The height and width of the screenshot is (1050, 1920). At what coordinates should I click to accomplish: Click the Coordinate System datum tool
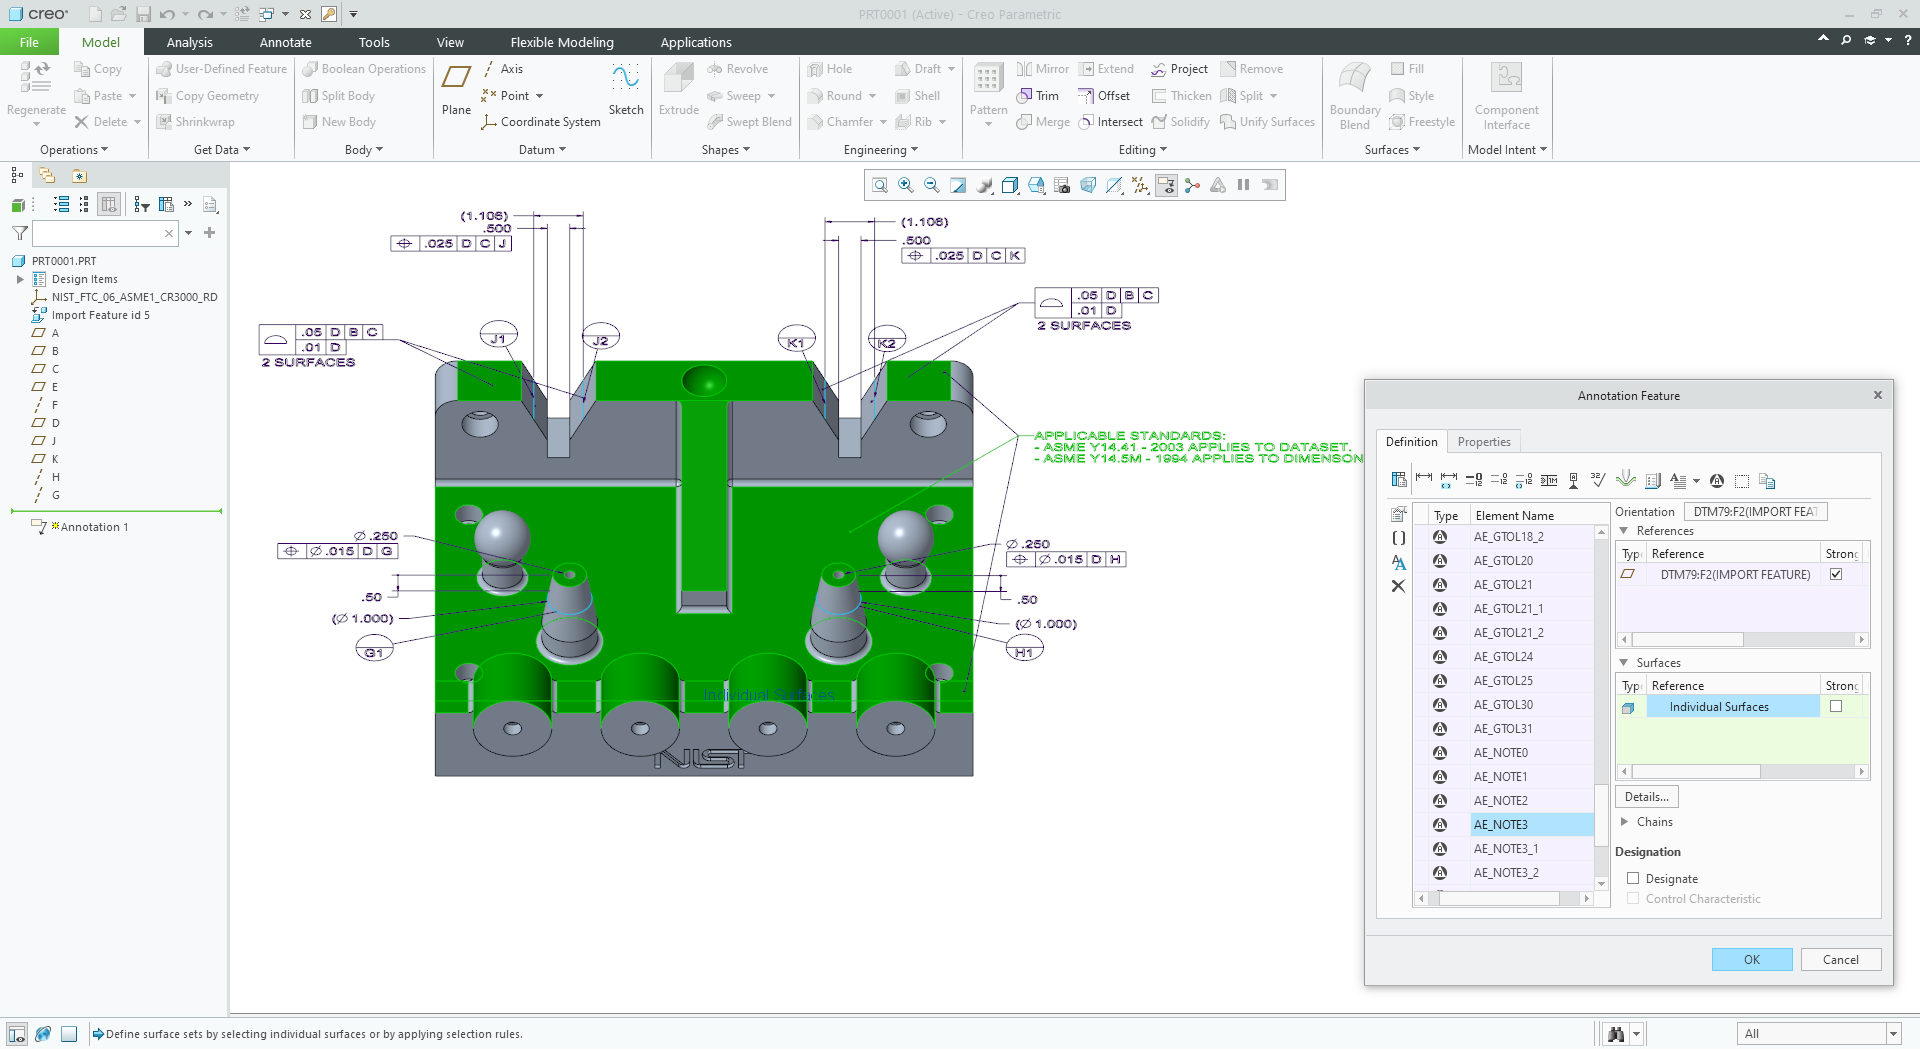pyautogui.click(x=541, y=122)
